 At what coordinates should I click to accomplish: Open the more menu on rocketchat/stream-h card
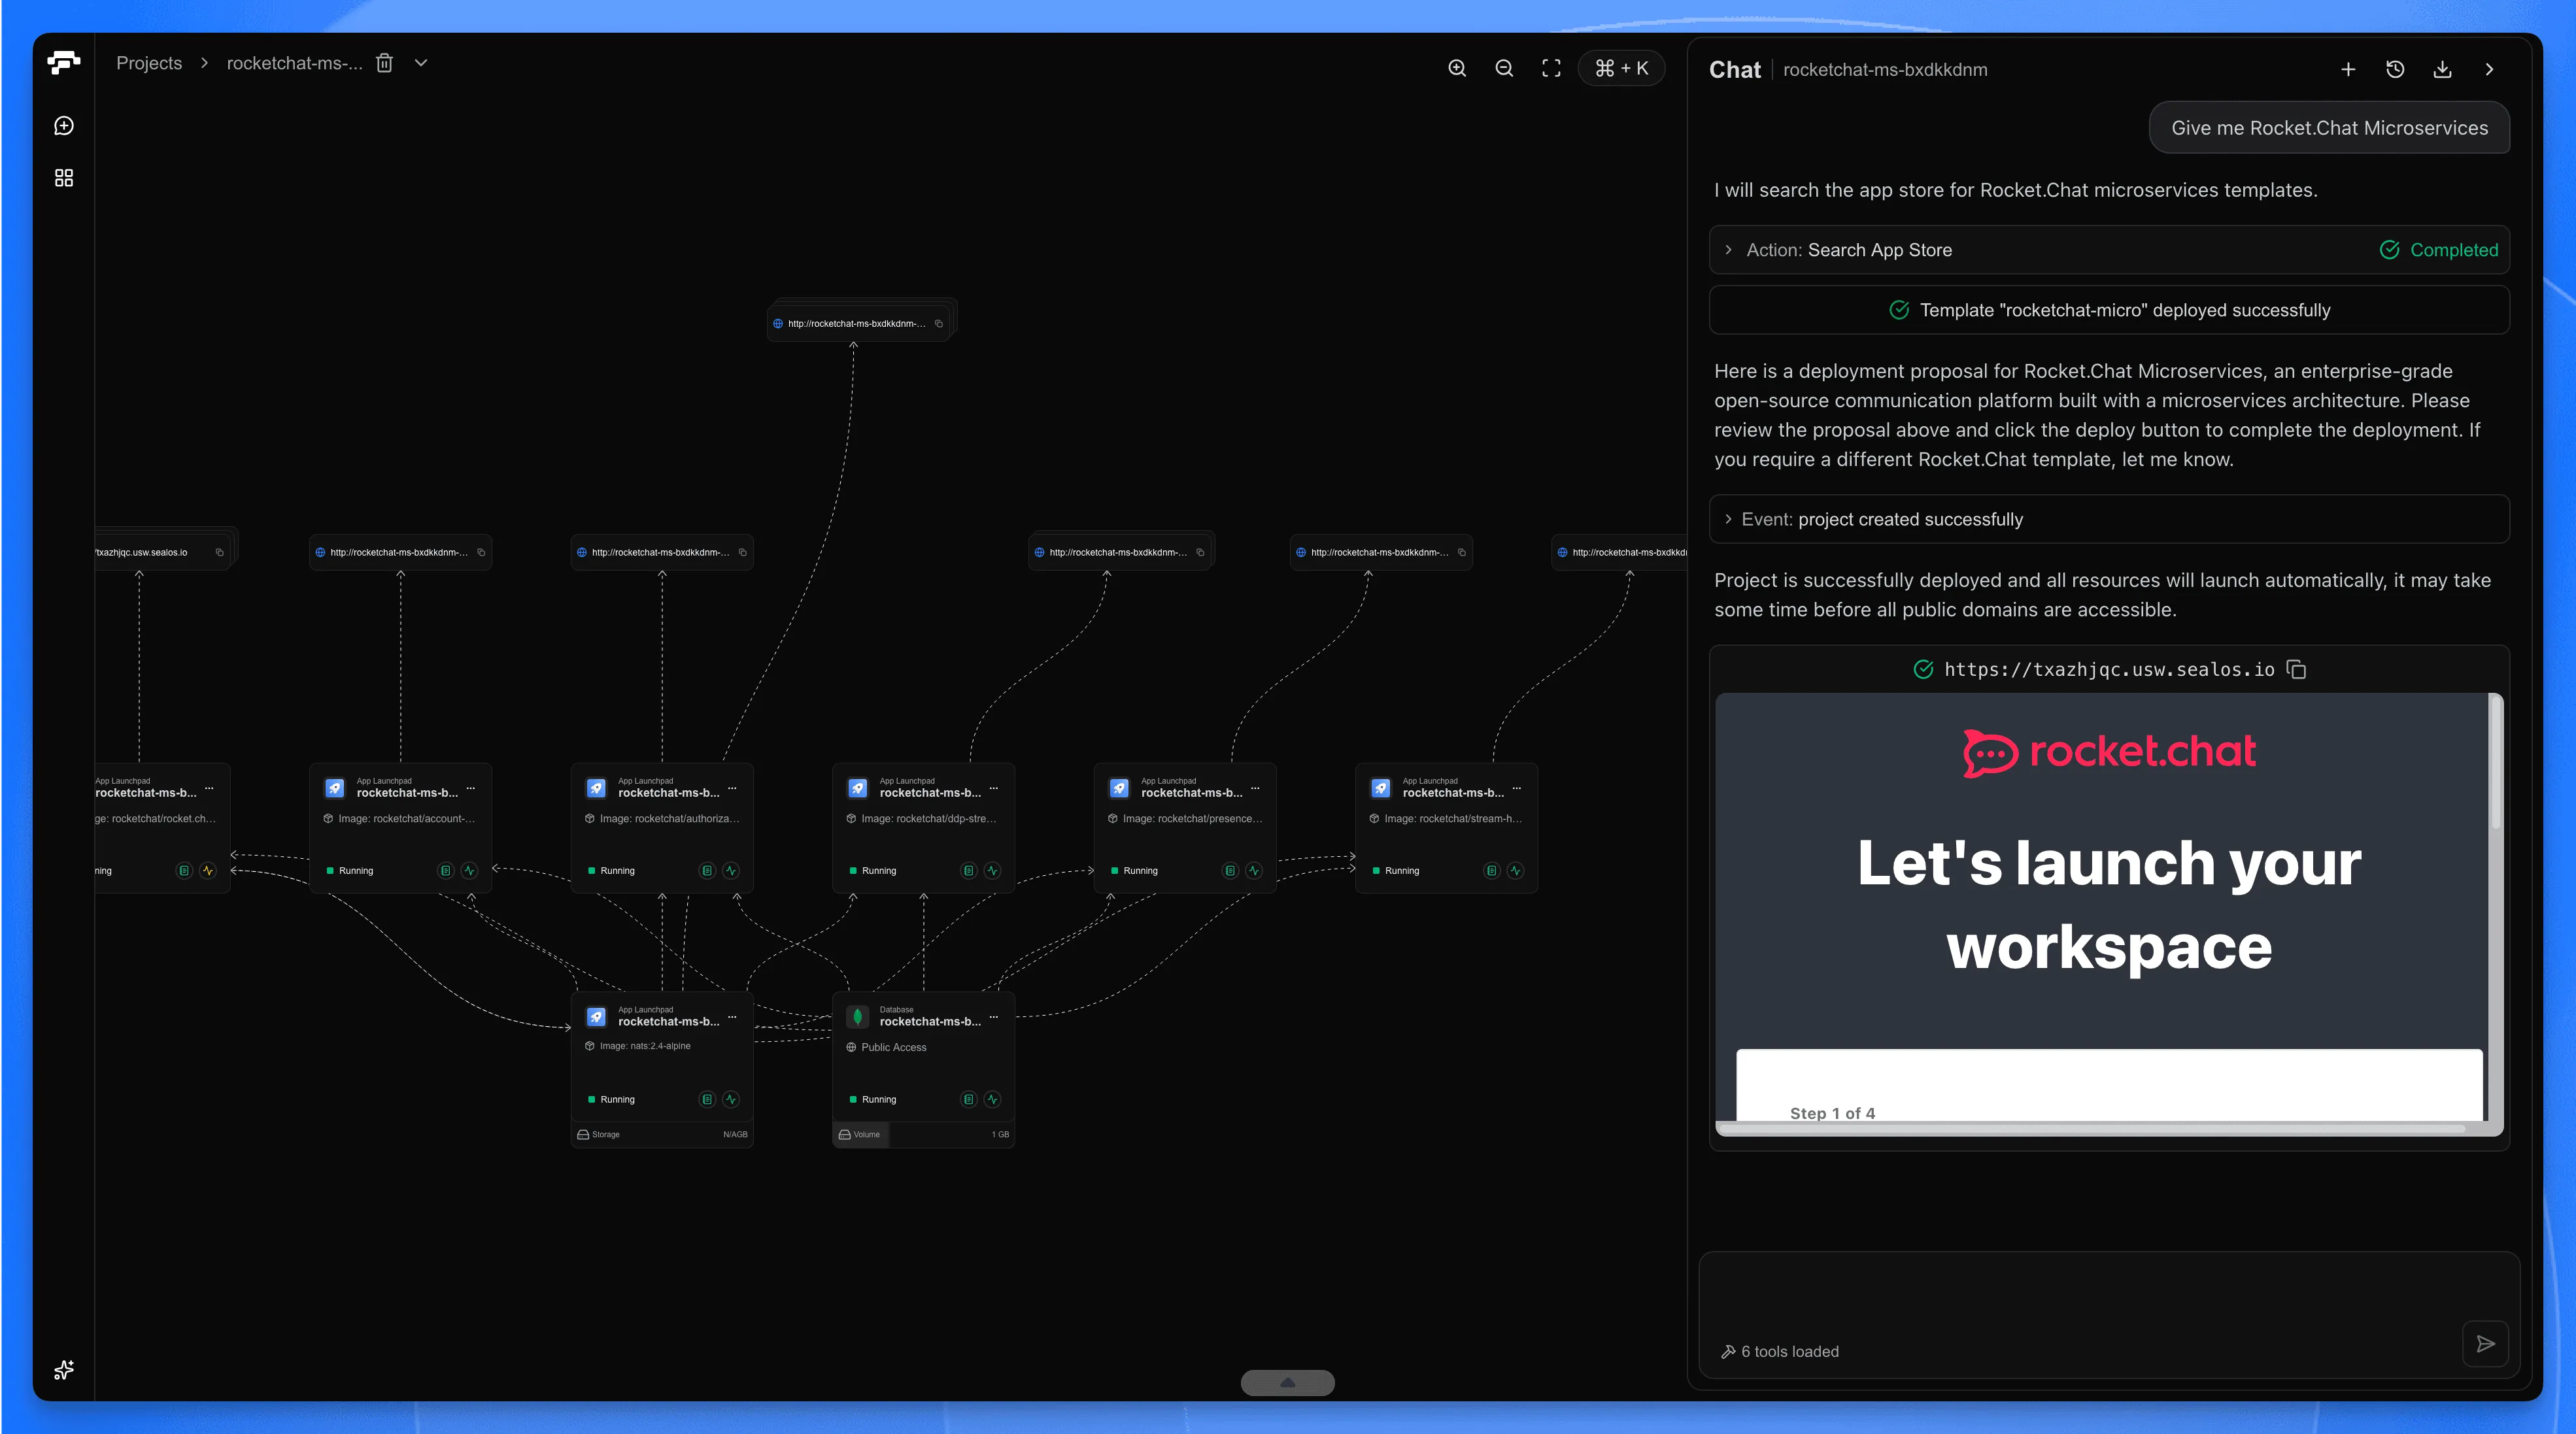pyautogui.click(x=1517, y=788)
